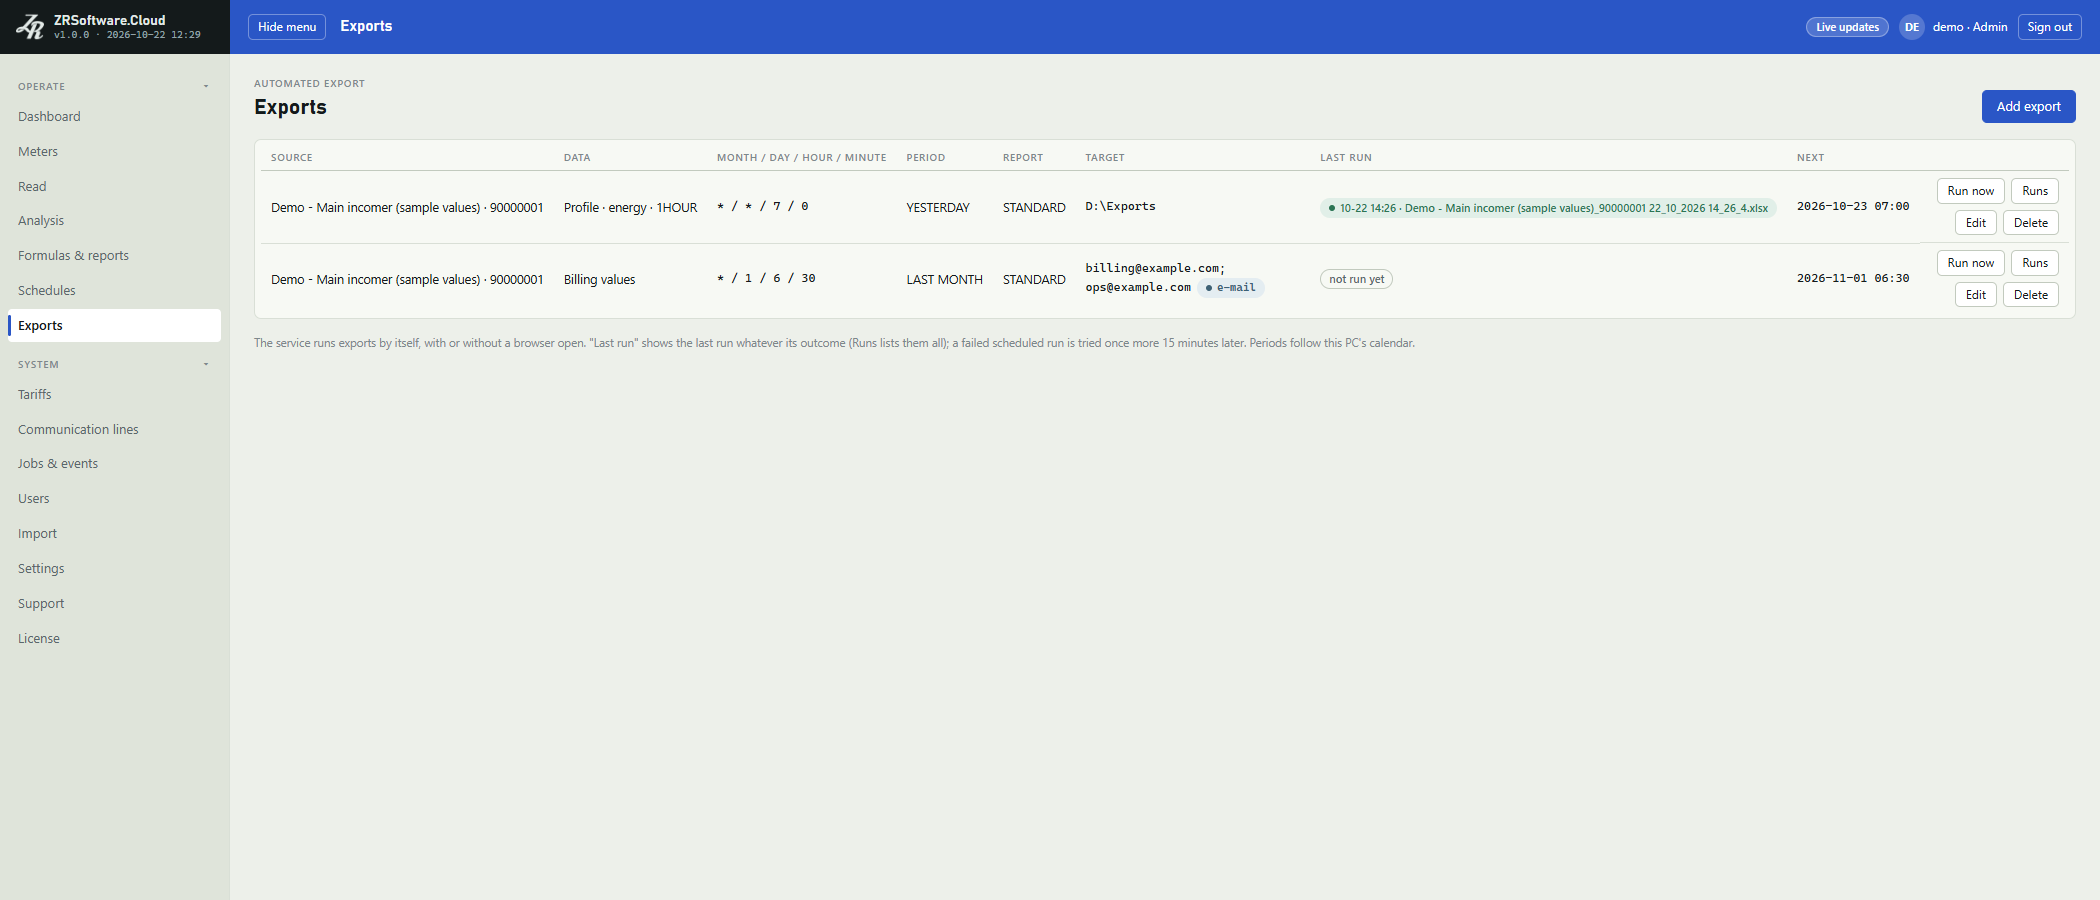
Task: Click the 'not run yet' status pill
Action: [x=1356, y=279]
